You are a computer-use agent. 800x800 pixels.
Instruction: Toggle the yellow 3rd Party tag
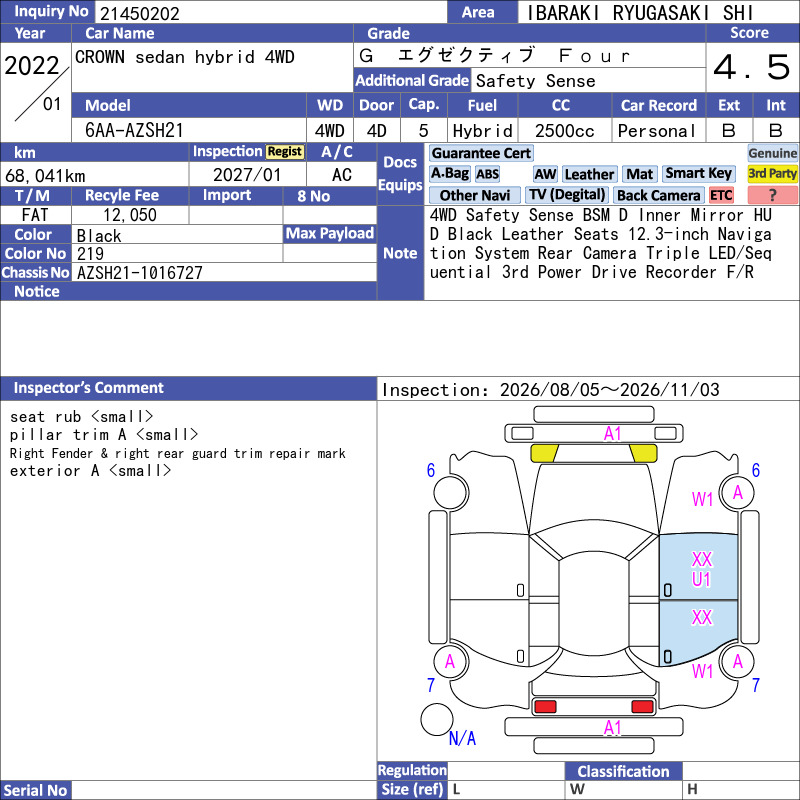click(772, 174)
